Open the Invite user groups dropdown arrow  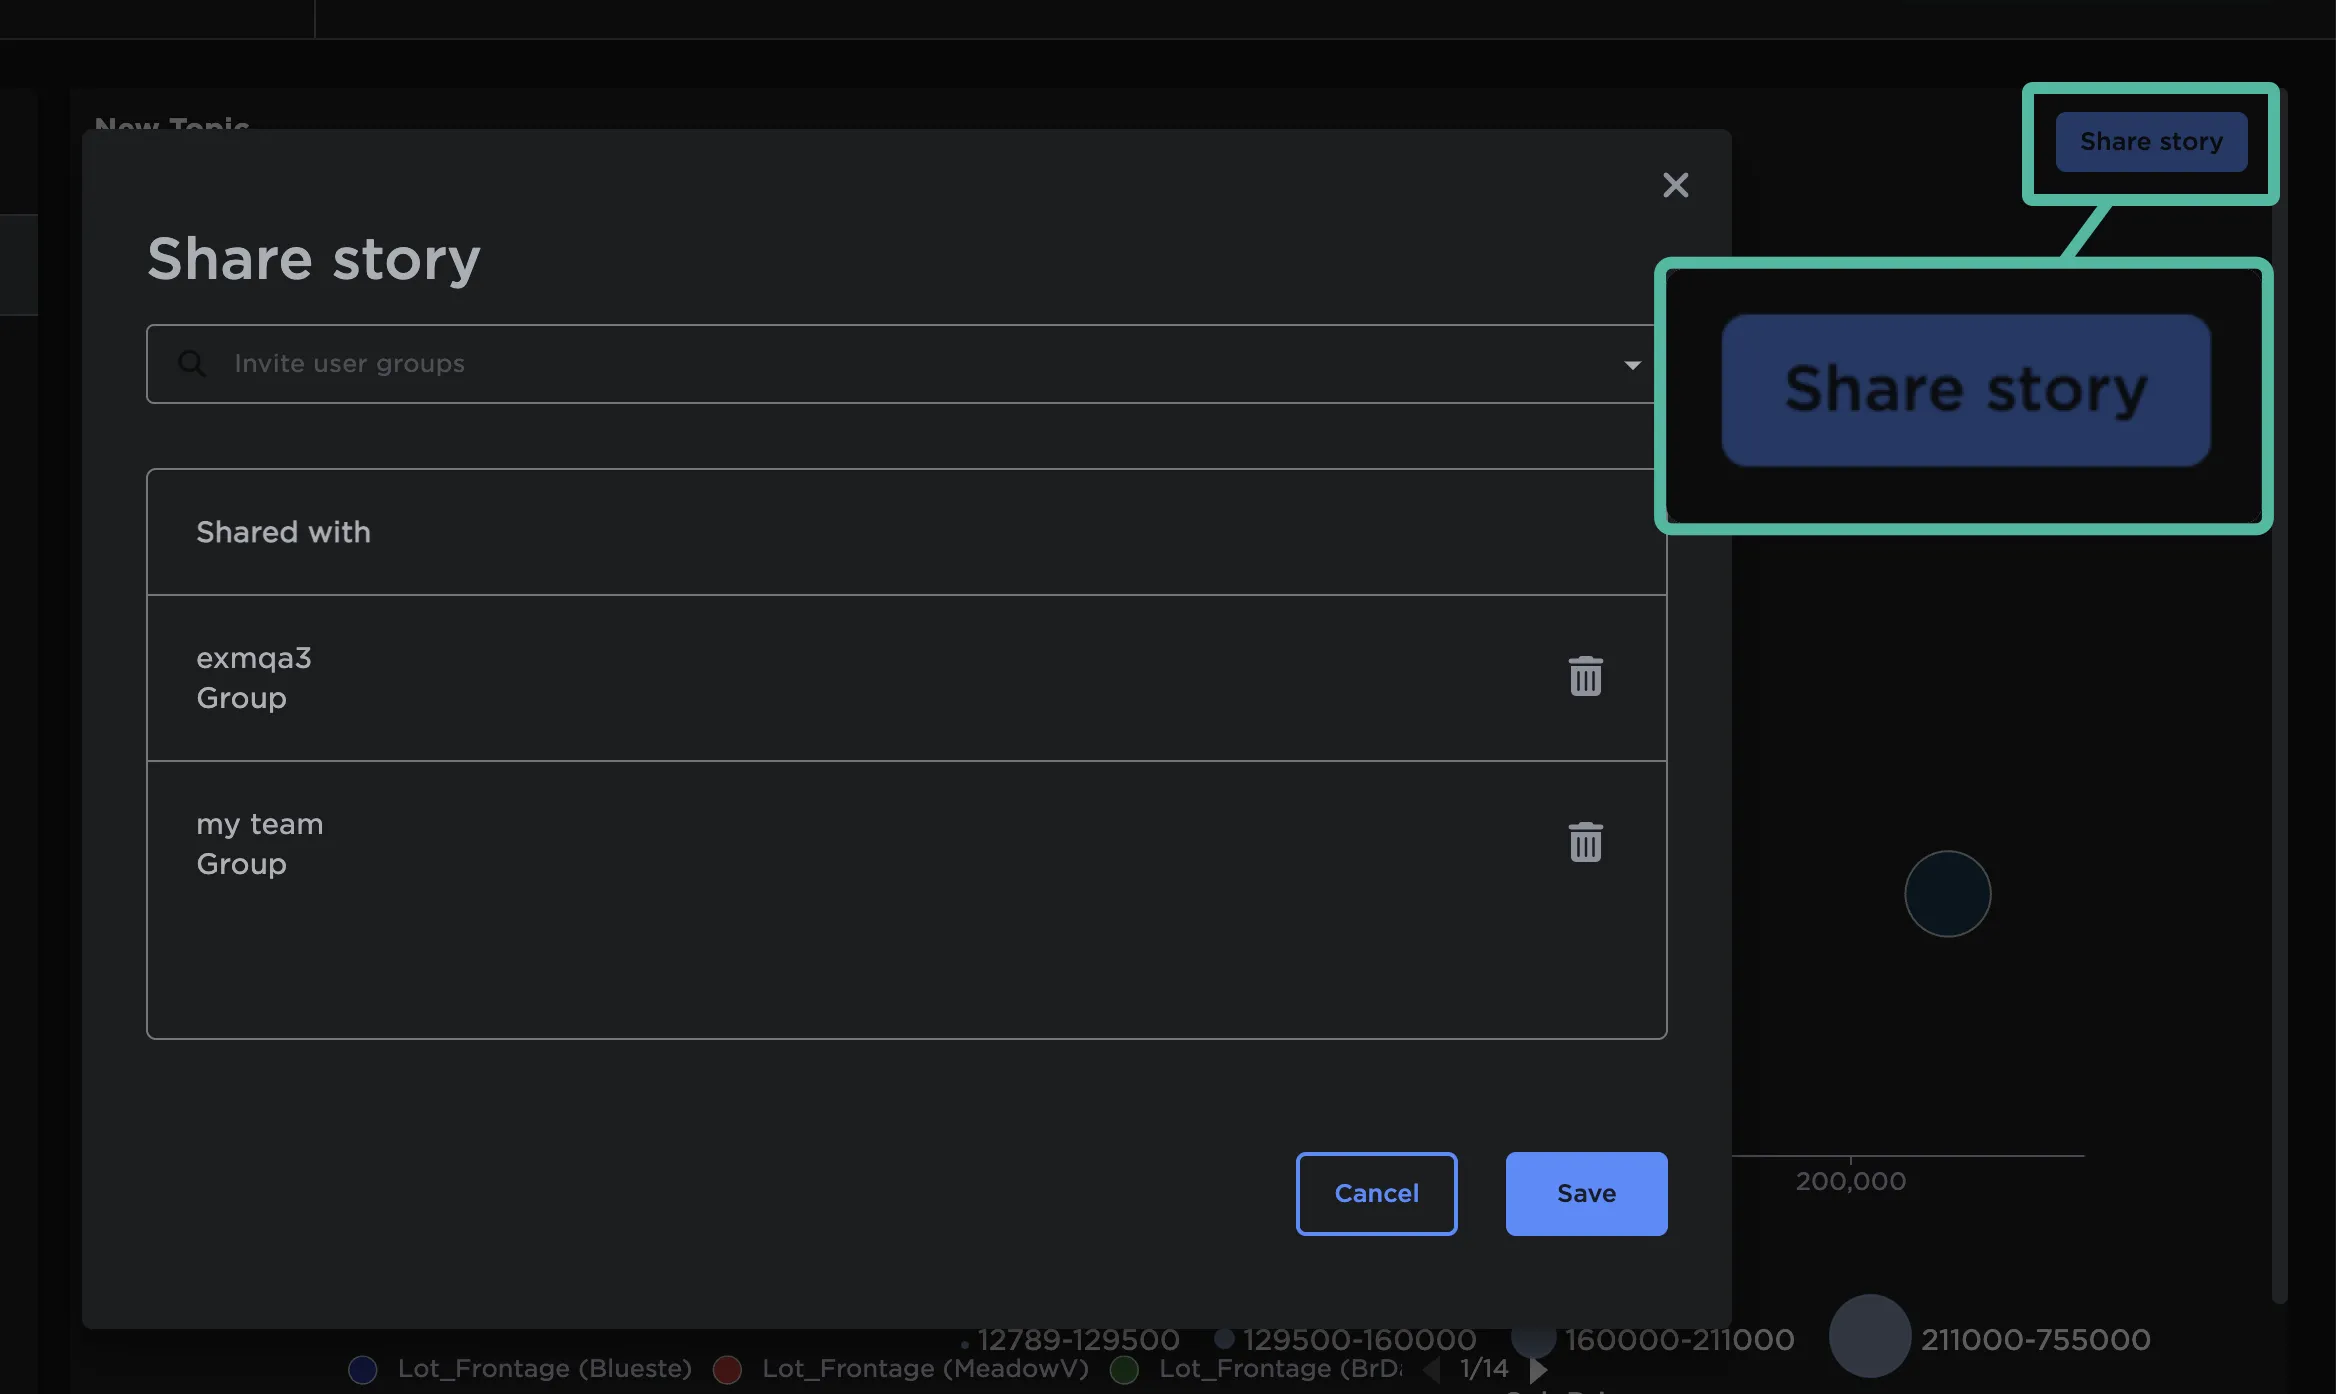pyautogui.click(x=1632, y=365)
